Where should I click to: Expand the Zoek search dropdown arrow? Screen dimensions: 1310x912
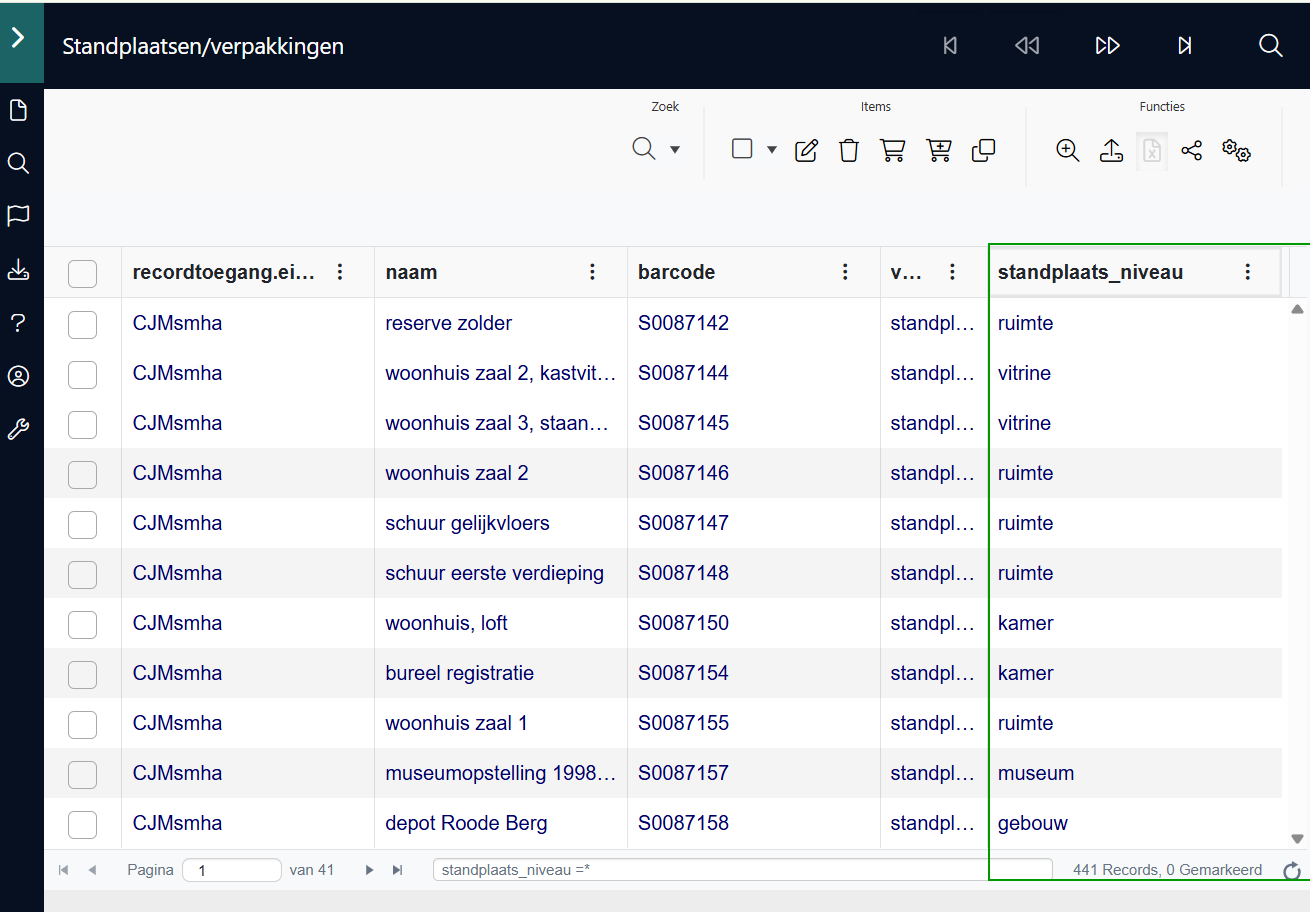(x=675, y=150)
